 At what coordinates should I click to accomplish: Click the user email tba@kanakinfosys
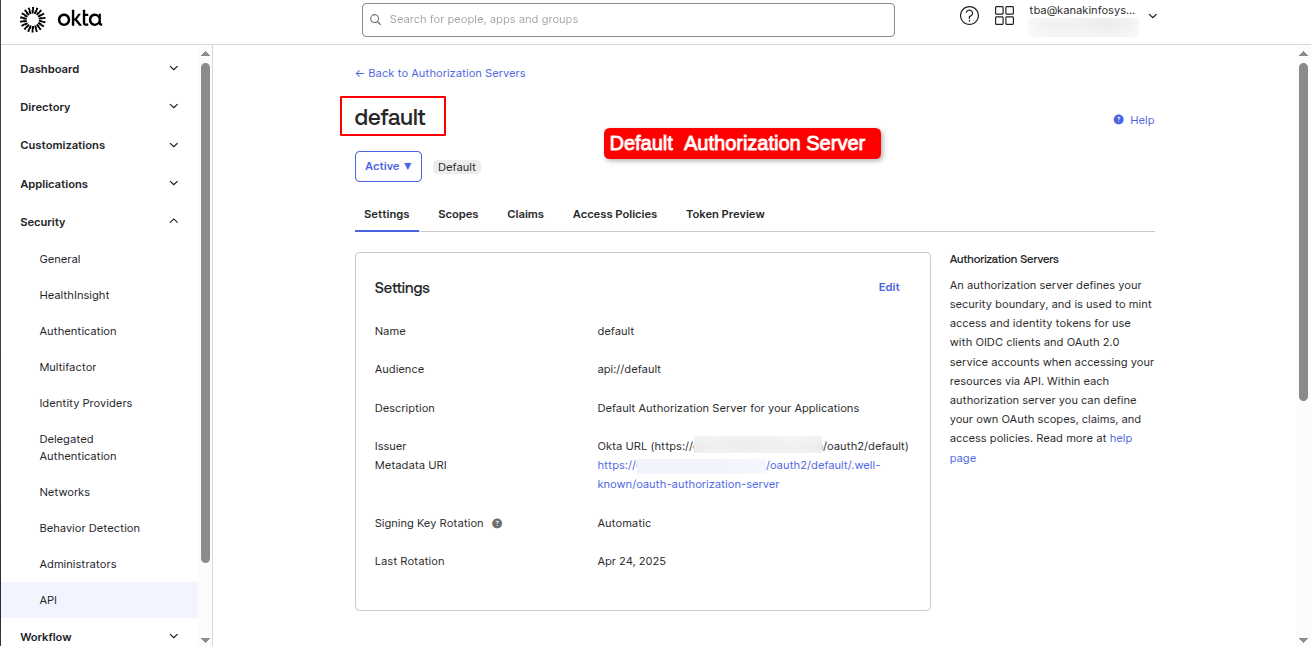1082,10
